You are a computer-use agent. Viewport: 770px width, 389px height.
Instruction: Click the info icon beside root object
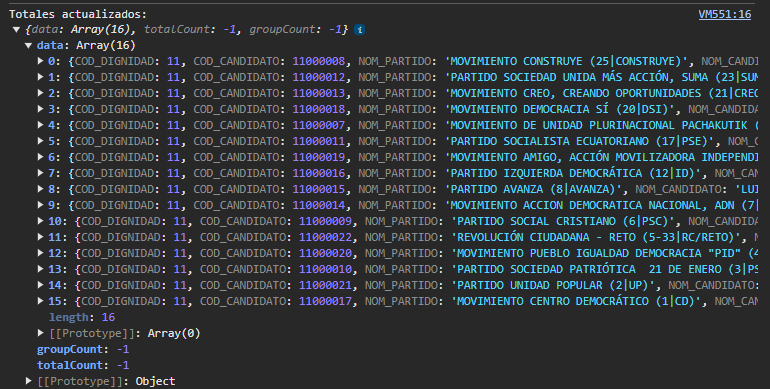[x=359, y=30]
